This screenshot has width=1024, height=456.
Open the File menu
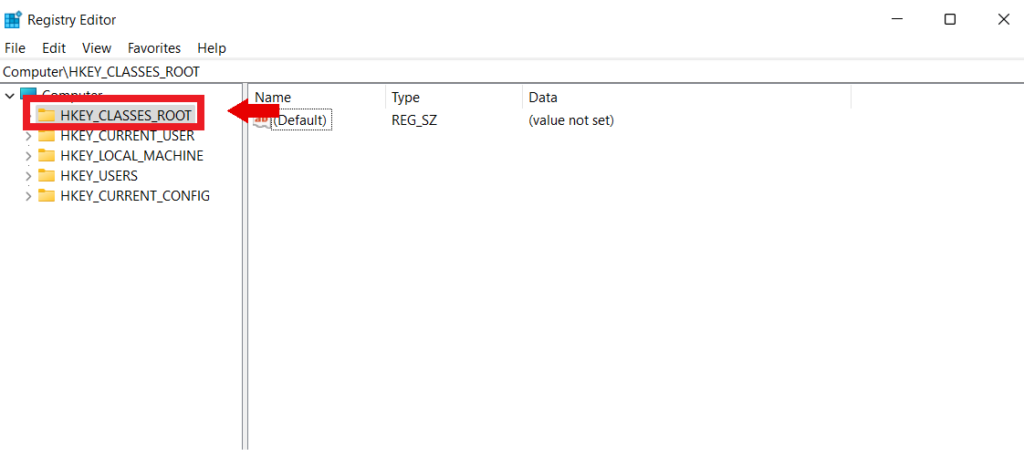click(15, 48)
